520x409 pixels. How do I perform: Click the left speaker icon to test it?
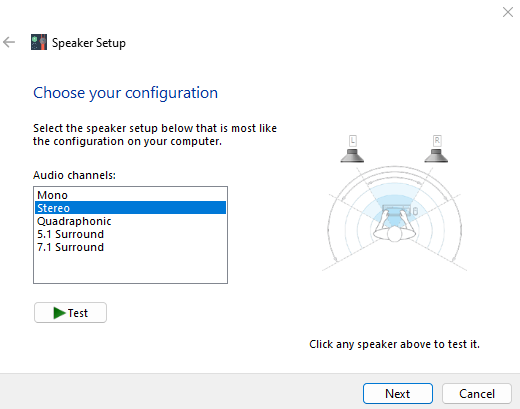click(x=352, y=156)
